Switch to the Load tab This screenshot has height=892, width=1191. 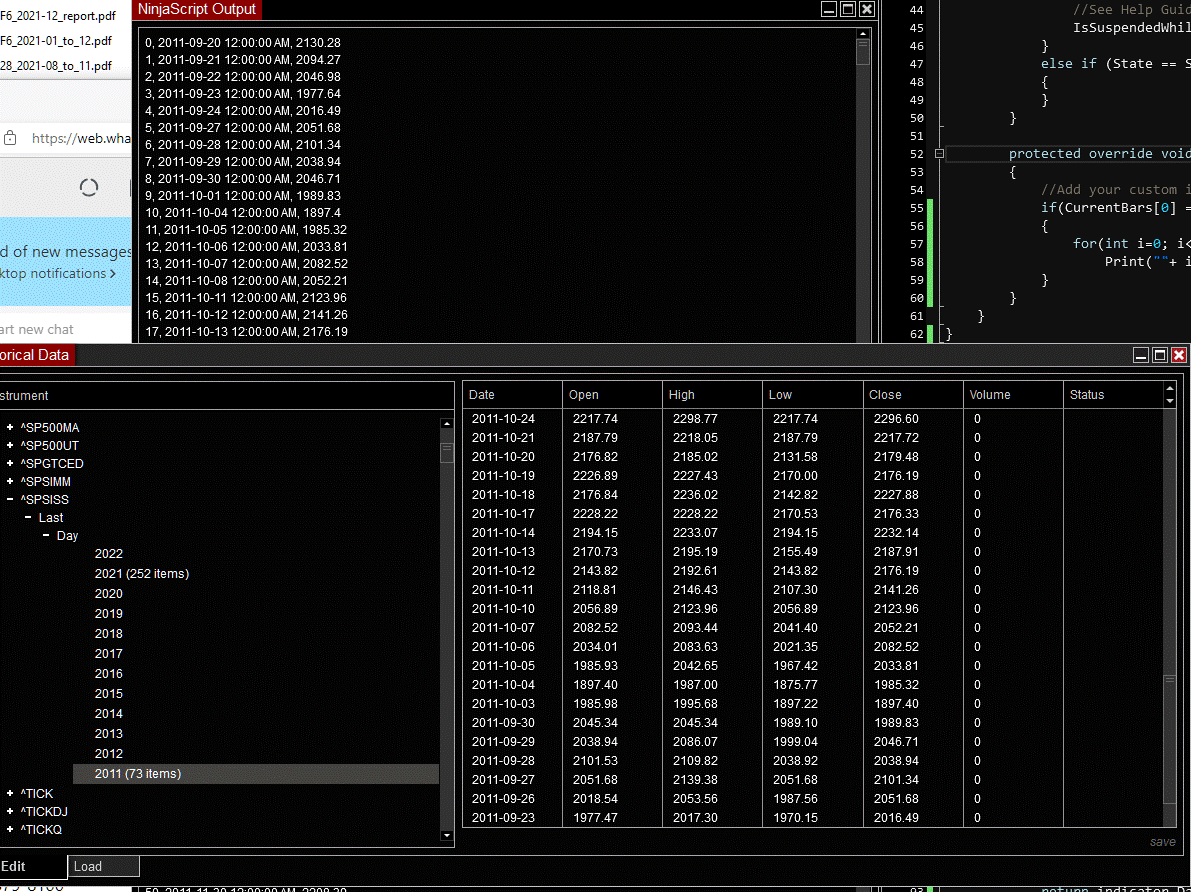click(103, 866)
